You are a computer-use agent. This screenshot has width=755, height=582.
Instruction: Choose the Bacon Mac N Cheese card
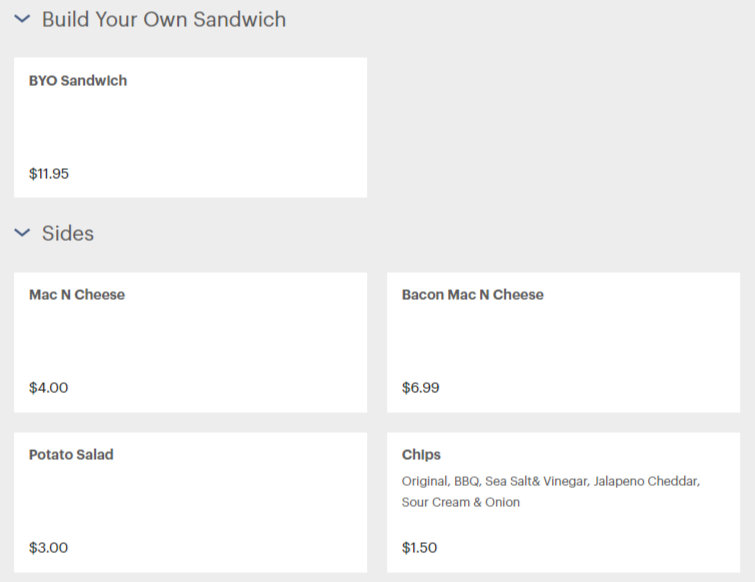click(563, 342)
